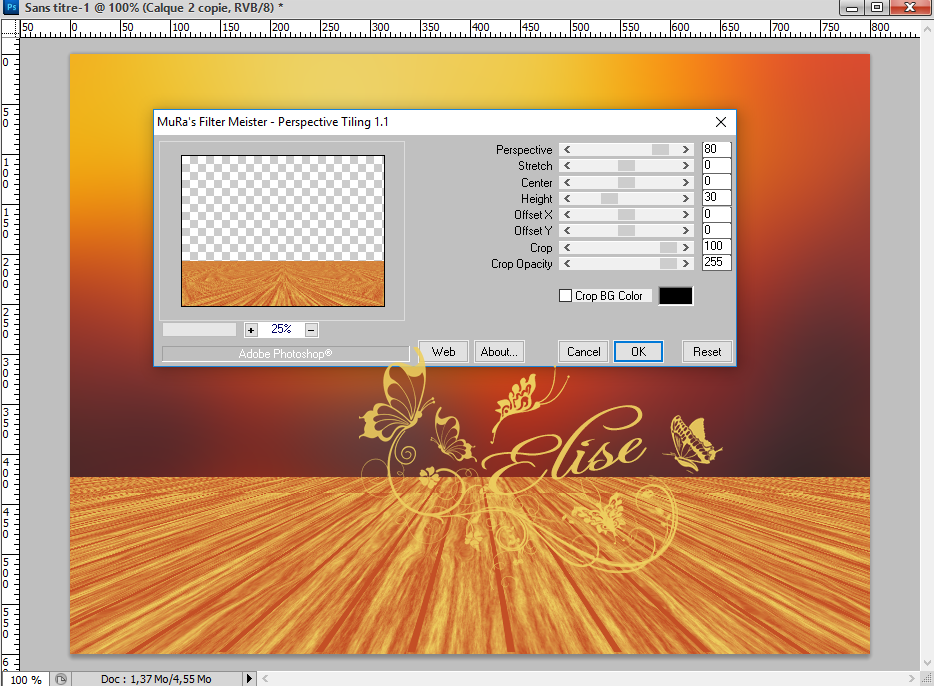Click left arrow of the Height slider
Screen dimensions: 934x686
click(x=567, y=199)
